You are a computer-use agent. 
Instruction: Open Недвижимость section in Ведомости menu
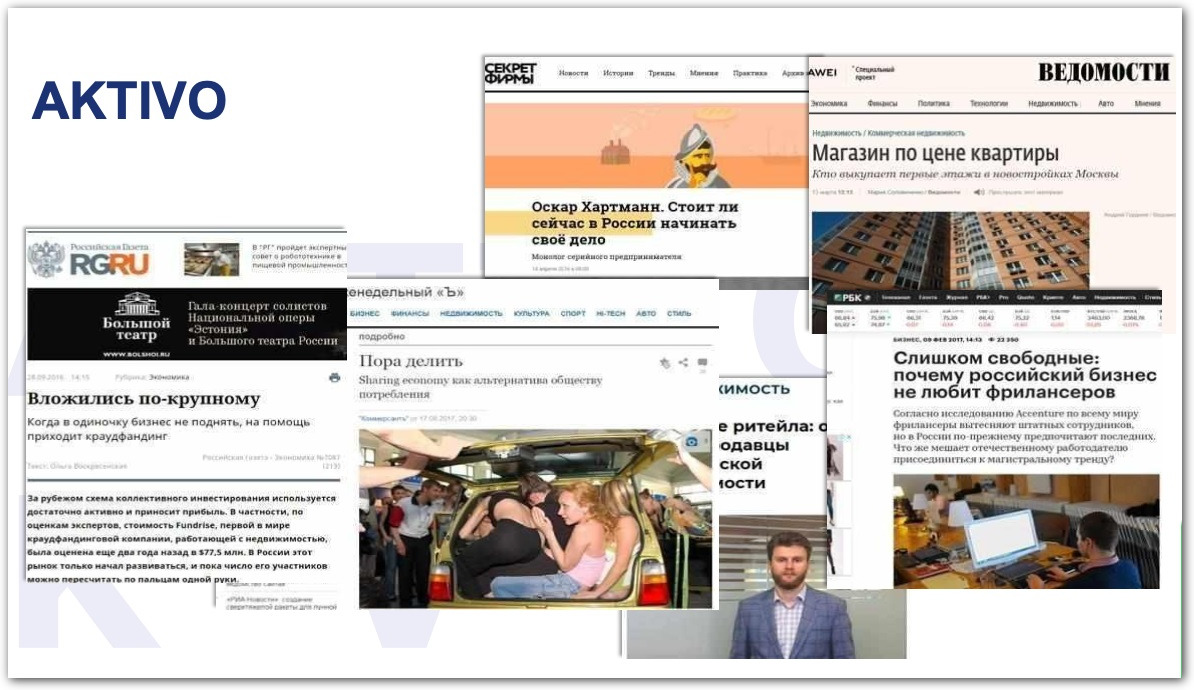[x=1053, y=103]
